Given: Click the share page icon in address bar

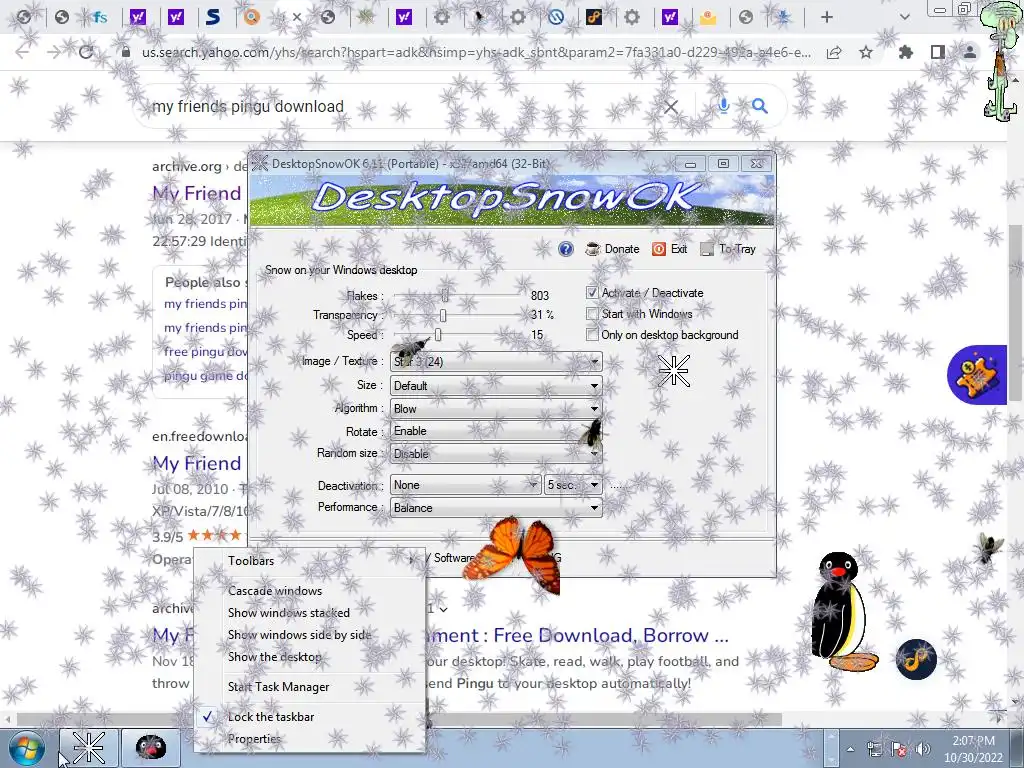Looking at the screenshot, I should [x=834, y=52].
